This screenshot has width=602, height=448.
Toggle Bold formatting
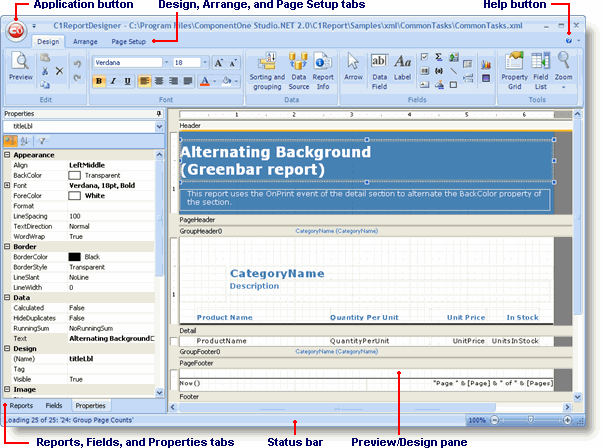click(99, 80)
